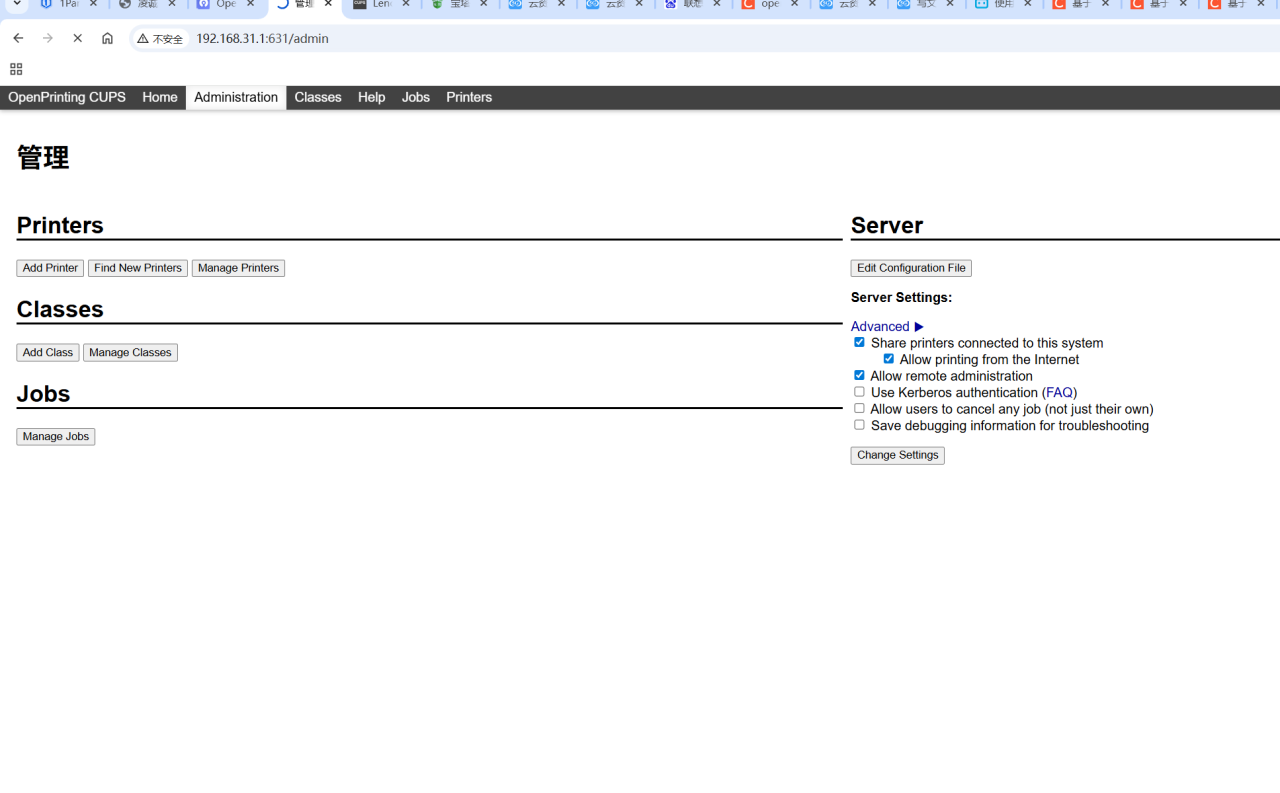The width and height of the screenshot is (1280, 793).
Task: Open the Kerberos FAQ link
Action: pyautogui.click(x=1059, y=393)
